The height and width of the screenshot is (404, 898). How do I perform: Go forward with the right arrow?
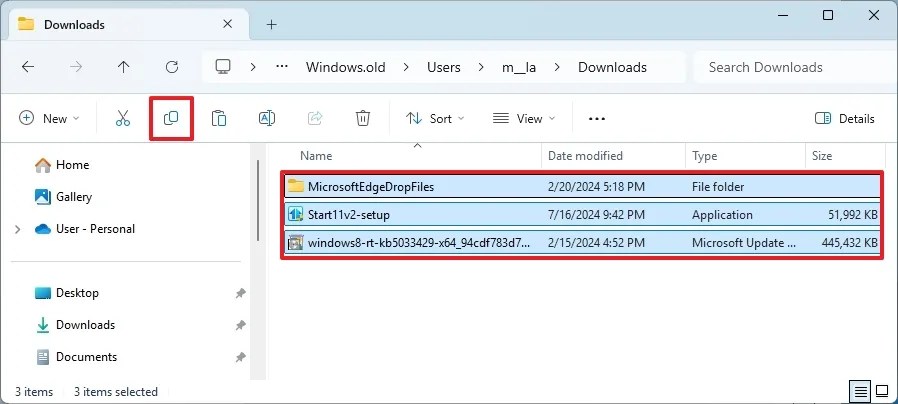(x=76, y=67)
